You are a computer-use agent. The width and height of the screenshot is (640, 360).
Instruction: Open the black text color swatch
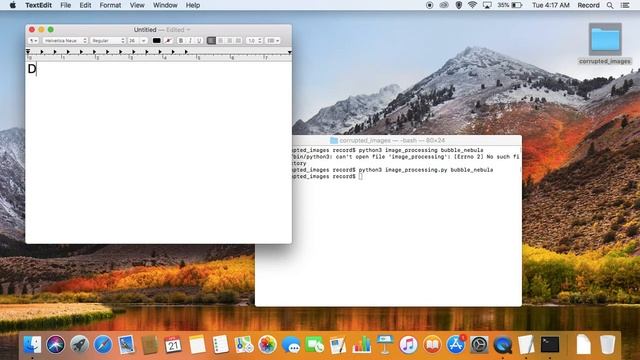point(156,41)
